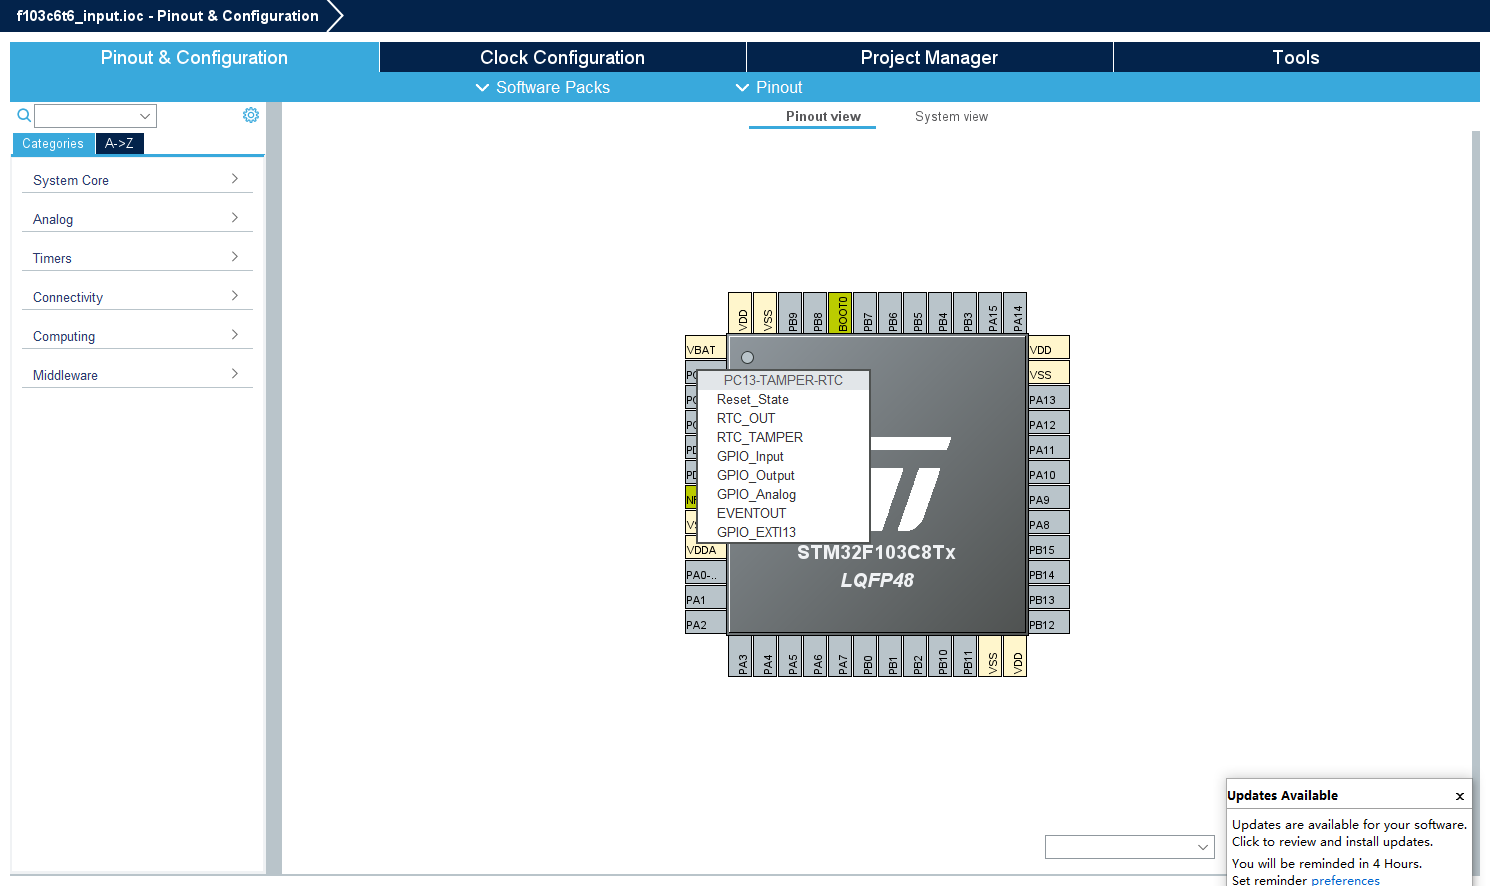Image resolution: width=1490 pixels, height=886 pixels.
Task: Select the VBAT pin
Action: click(x=705, y=348)
